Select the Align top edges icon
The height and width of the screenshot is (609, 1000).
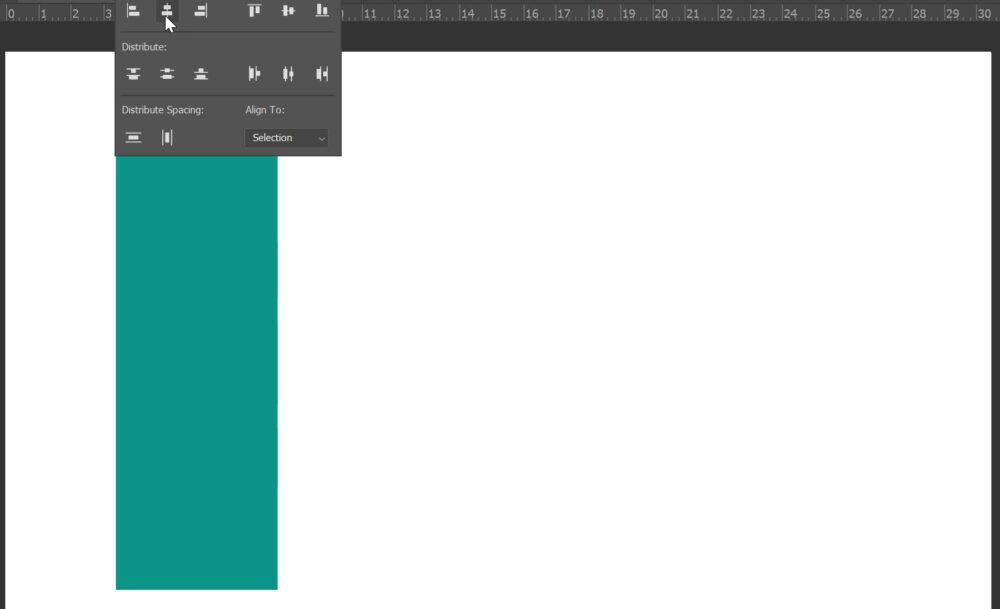click(255, 11)
